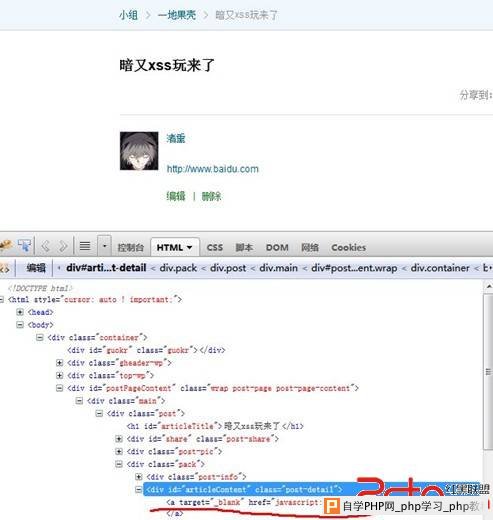Open the Cookies tab
493x520 pixels.
tap(349, 247)
